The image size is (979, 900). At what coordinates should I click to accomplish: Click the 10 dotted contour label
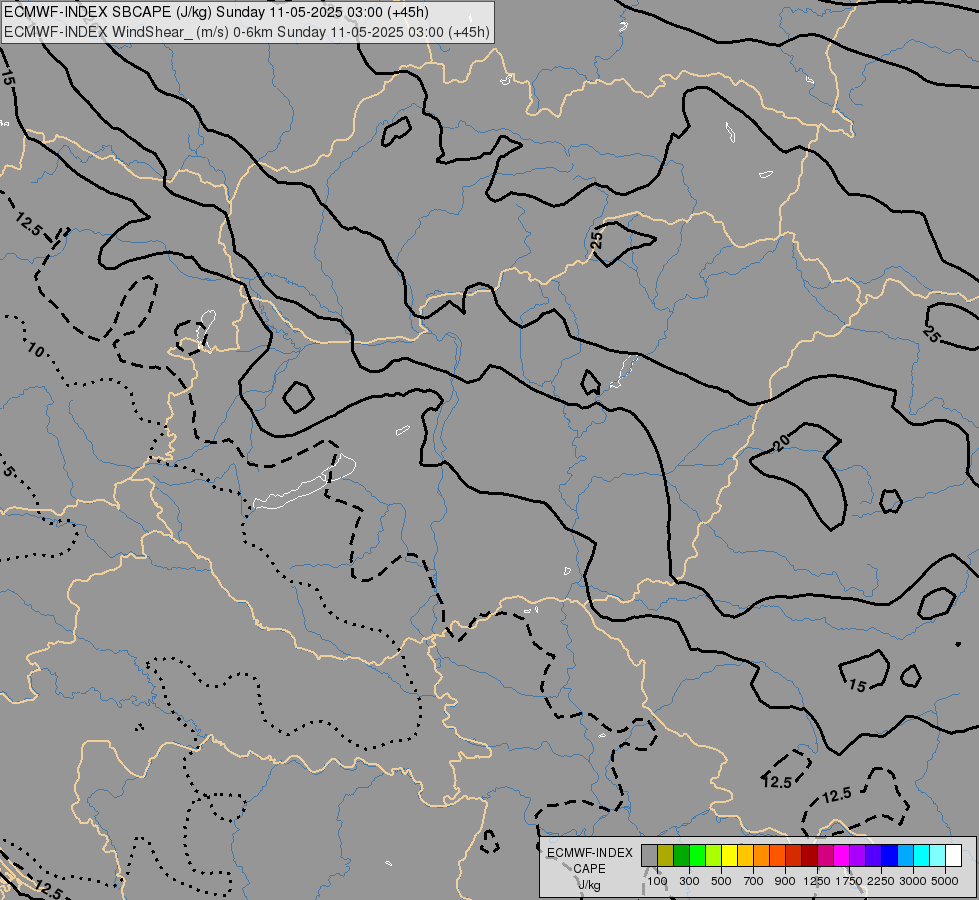[36, 350]
